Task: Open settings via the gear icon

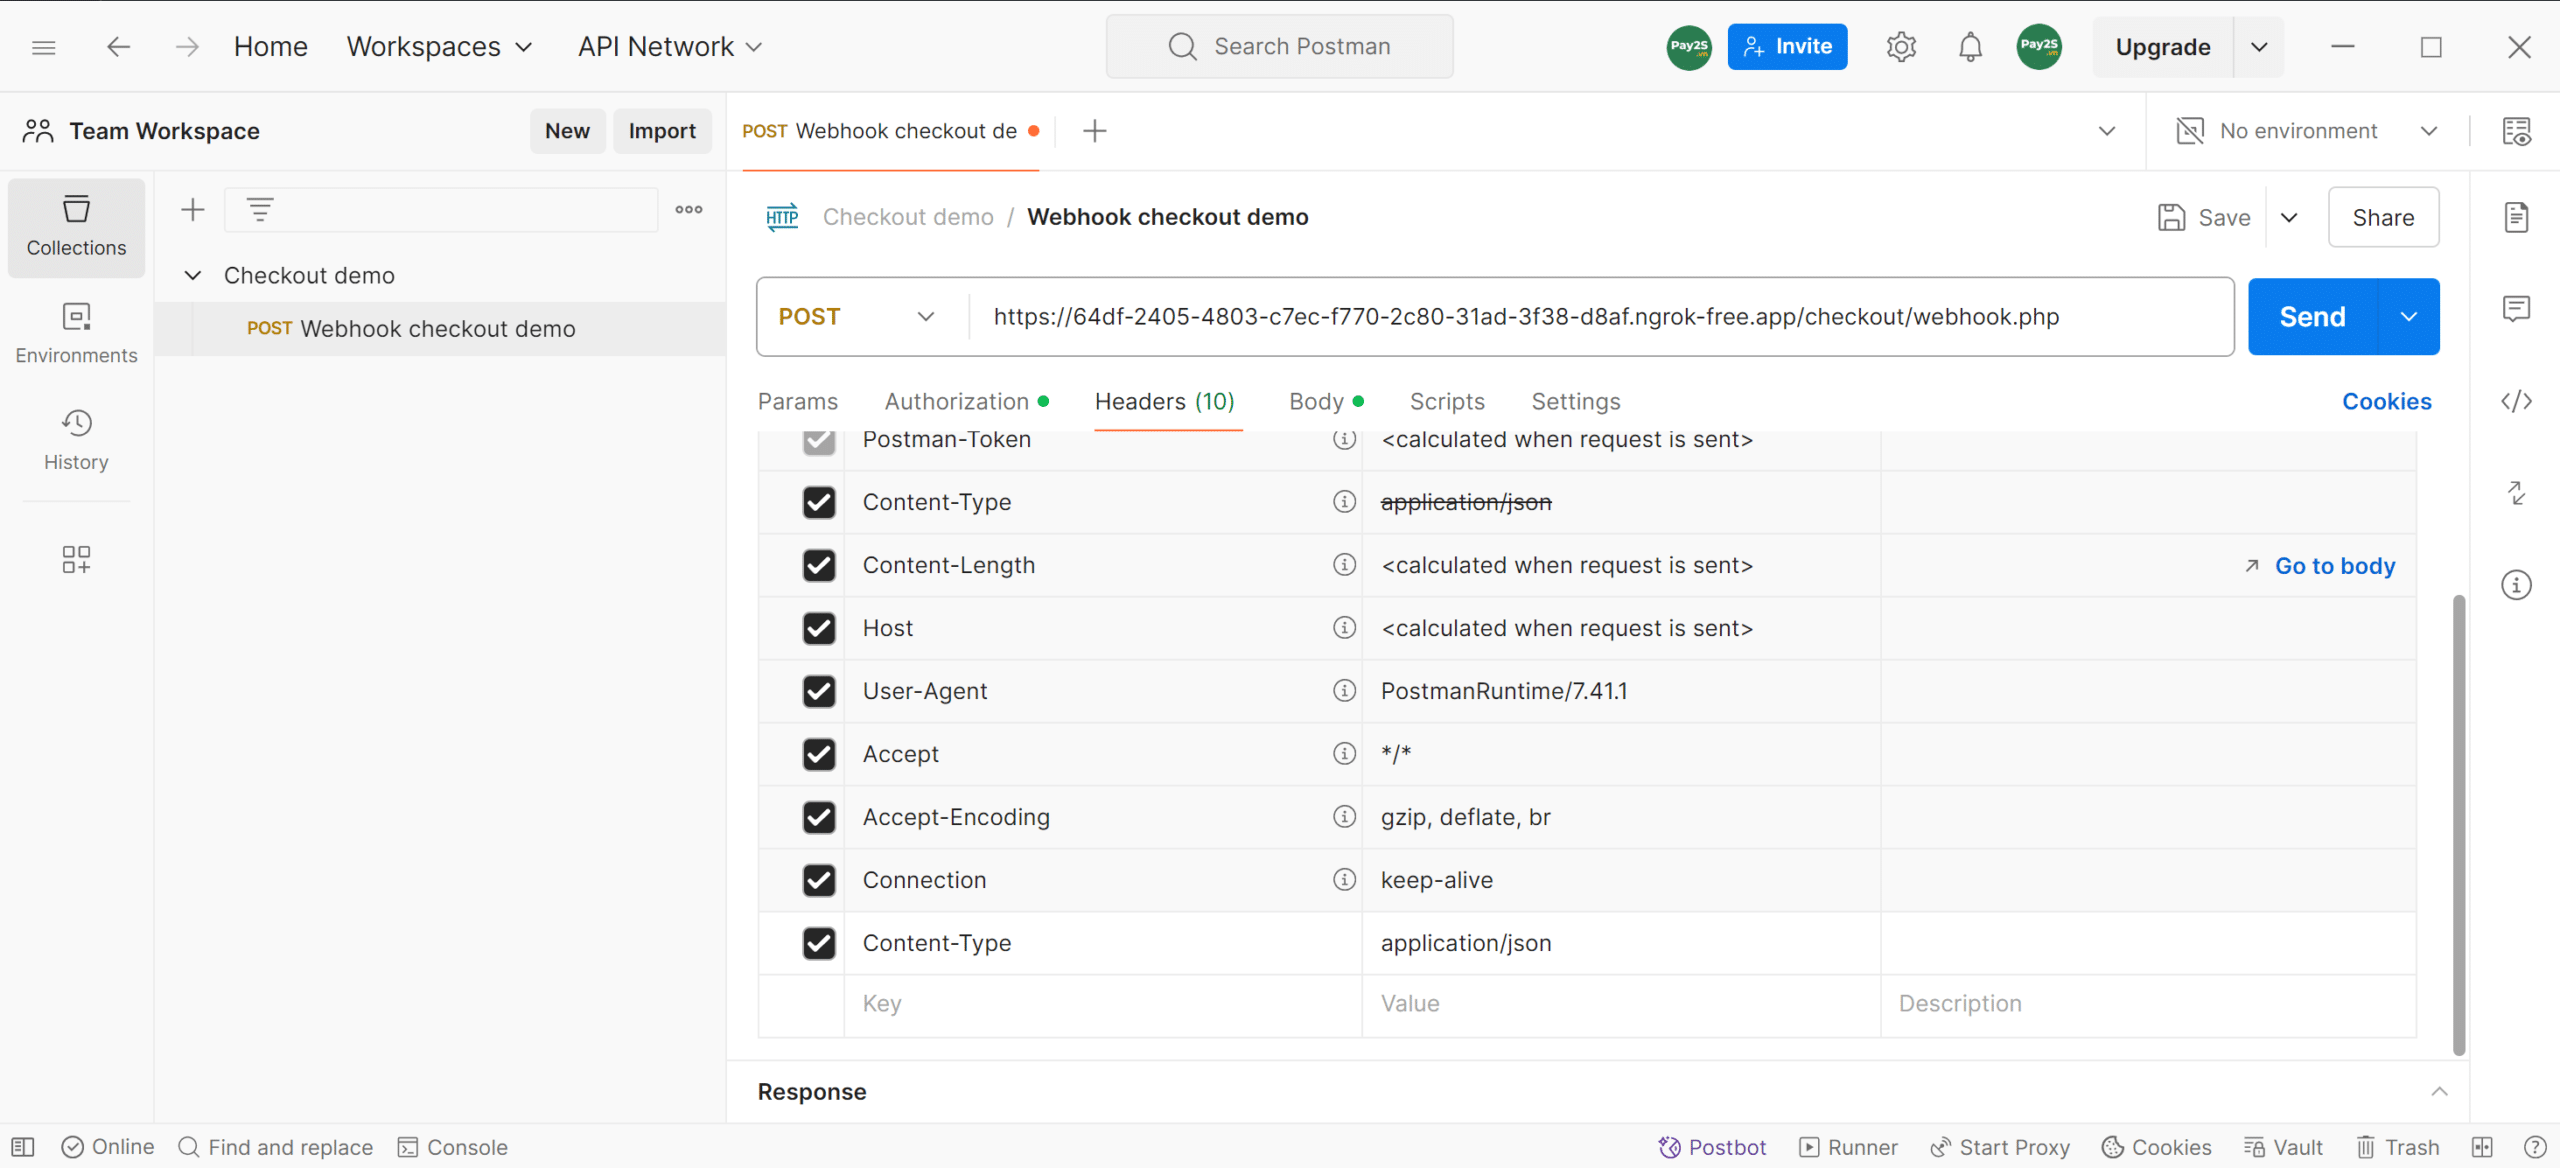Action: 1901,47
